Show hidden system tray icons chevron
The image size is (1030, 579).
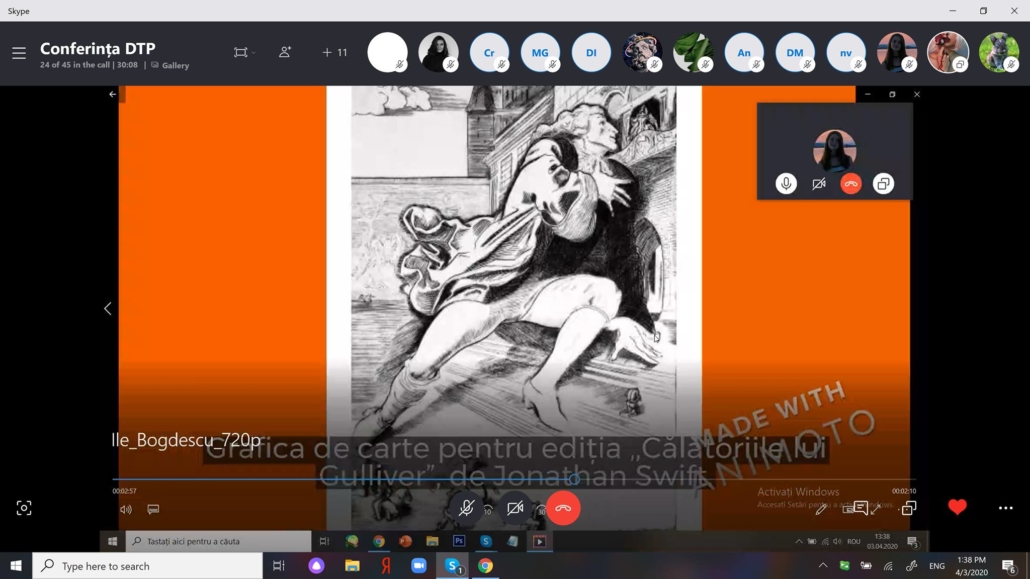(823, 566)
